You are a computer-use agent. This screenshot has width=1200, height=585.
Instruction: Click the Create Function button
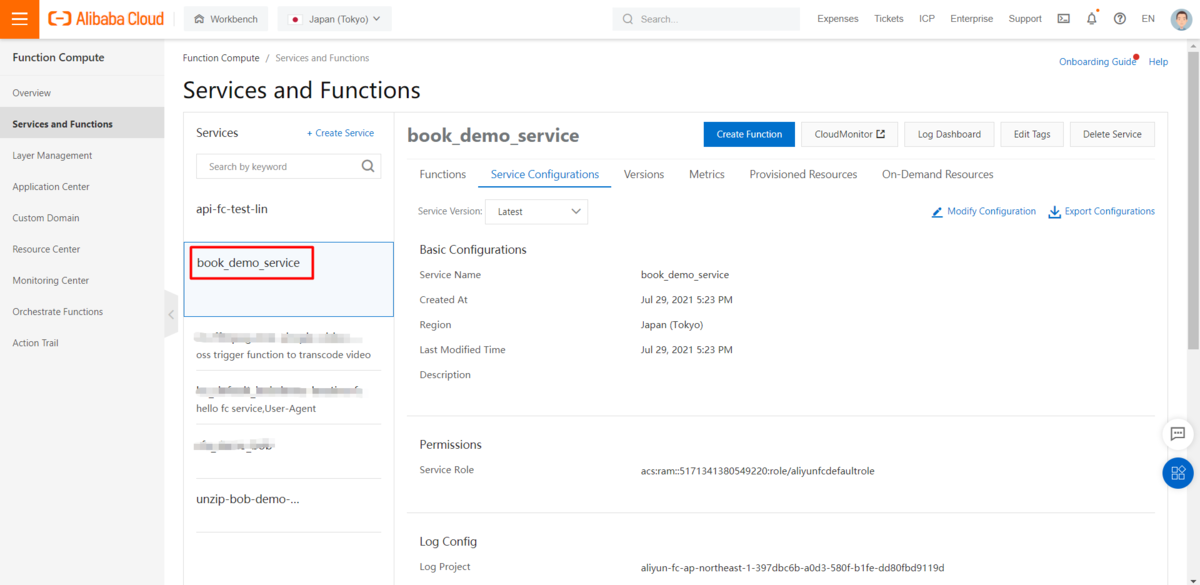tap(749, 134)
